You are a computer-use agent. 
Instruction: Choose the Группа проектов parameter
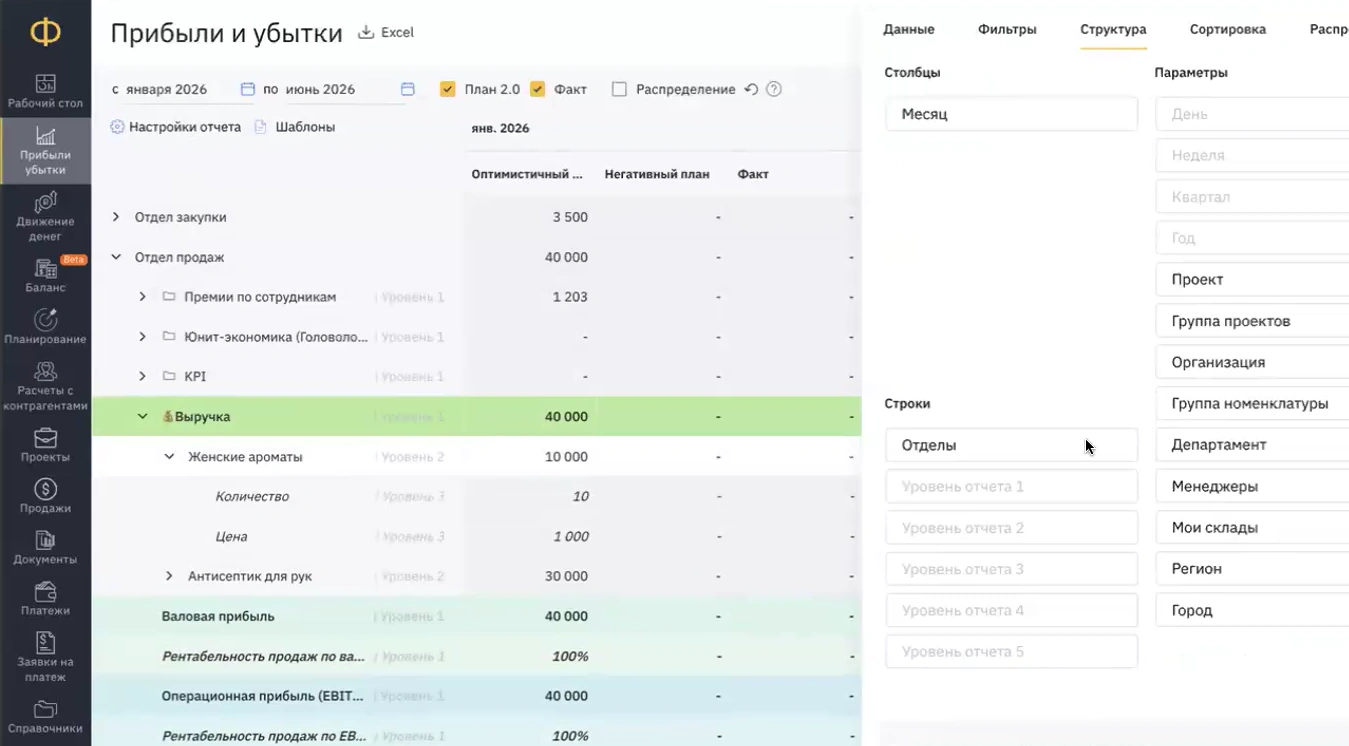click(x=1252, y=321)
